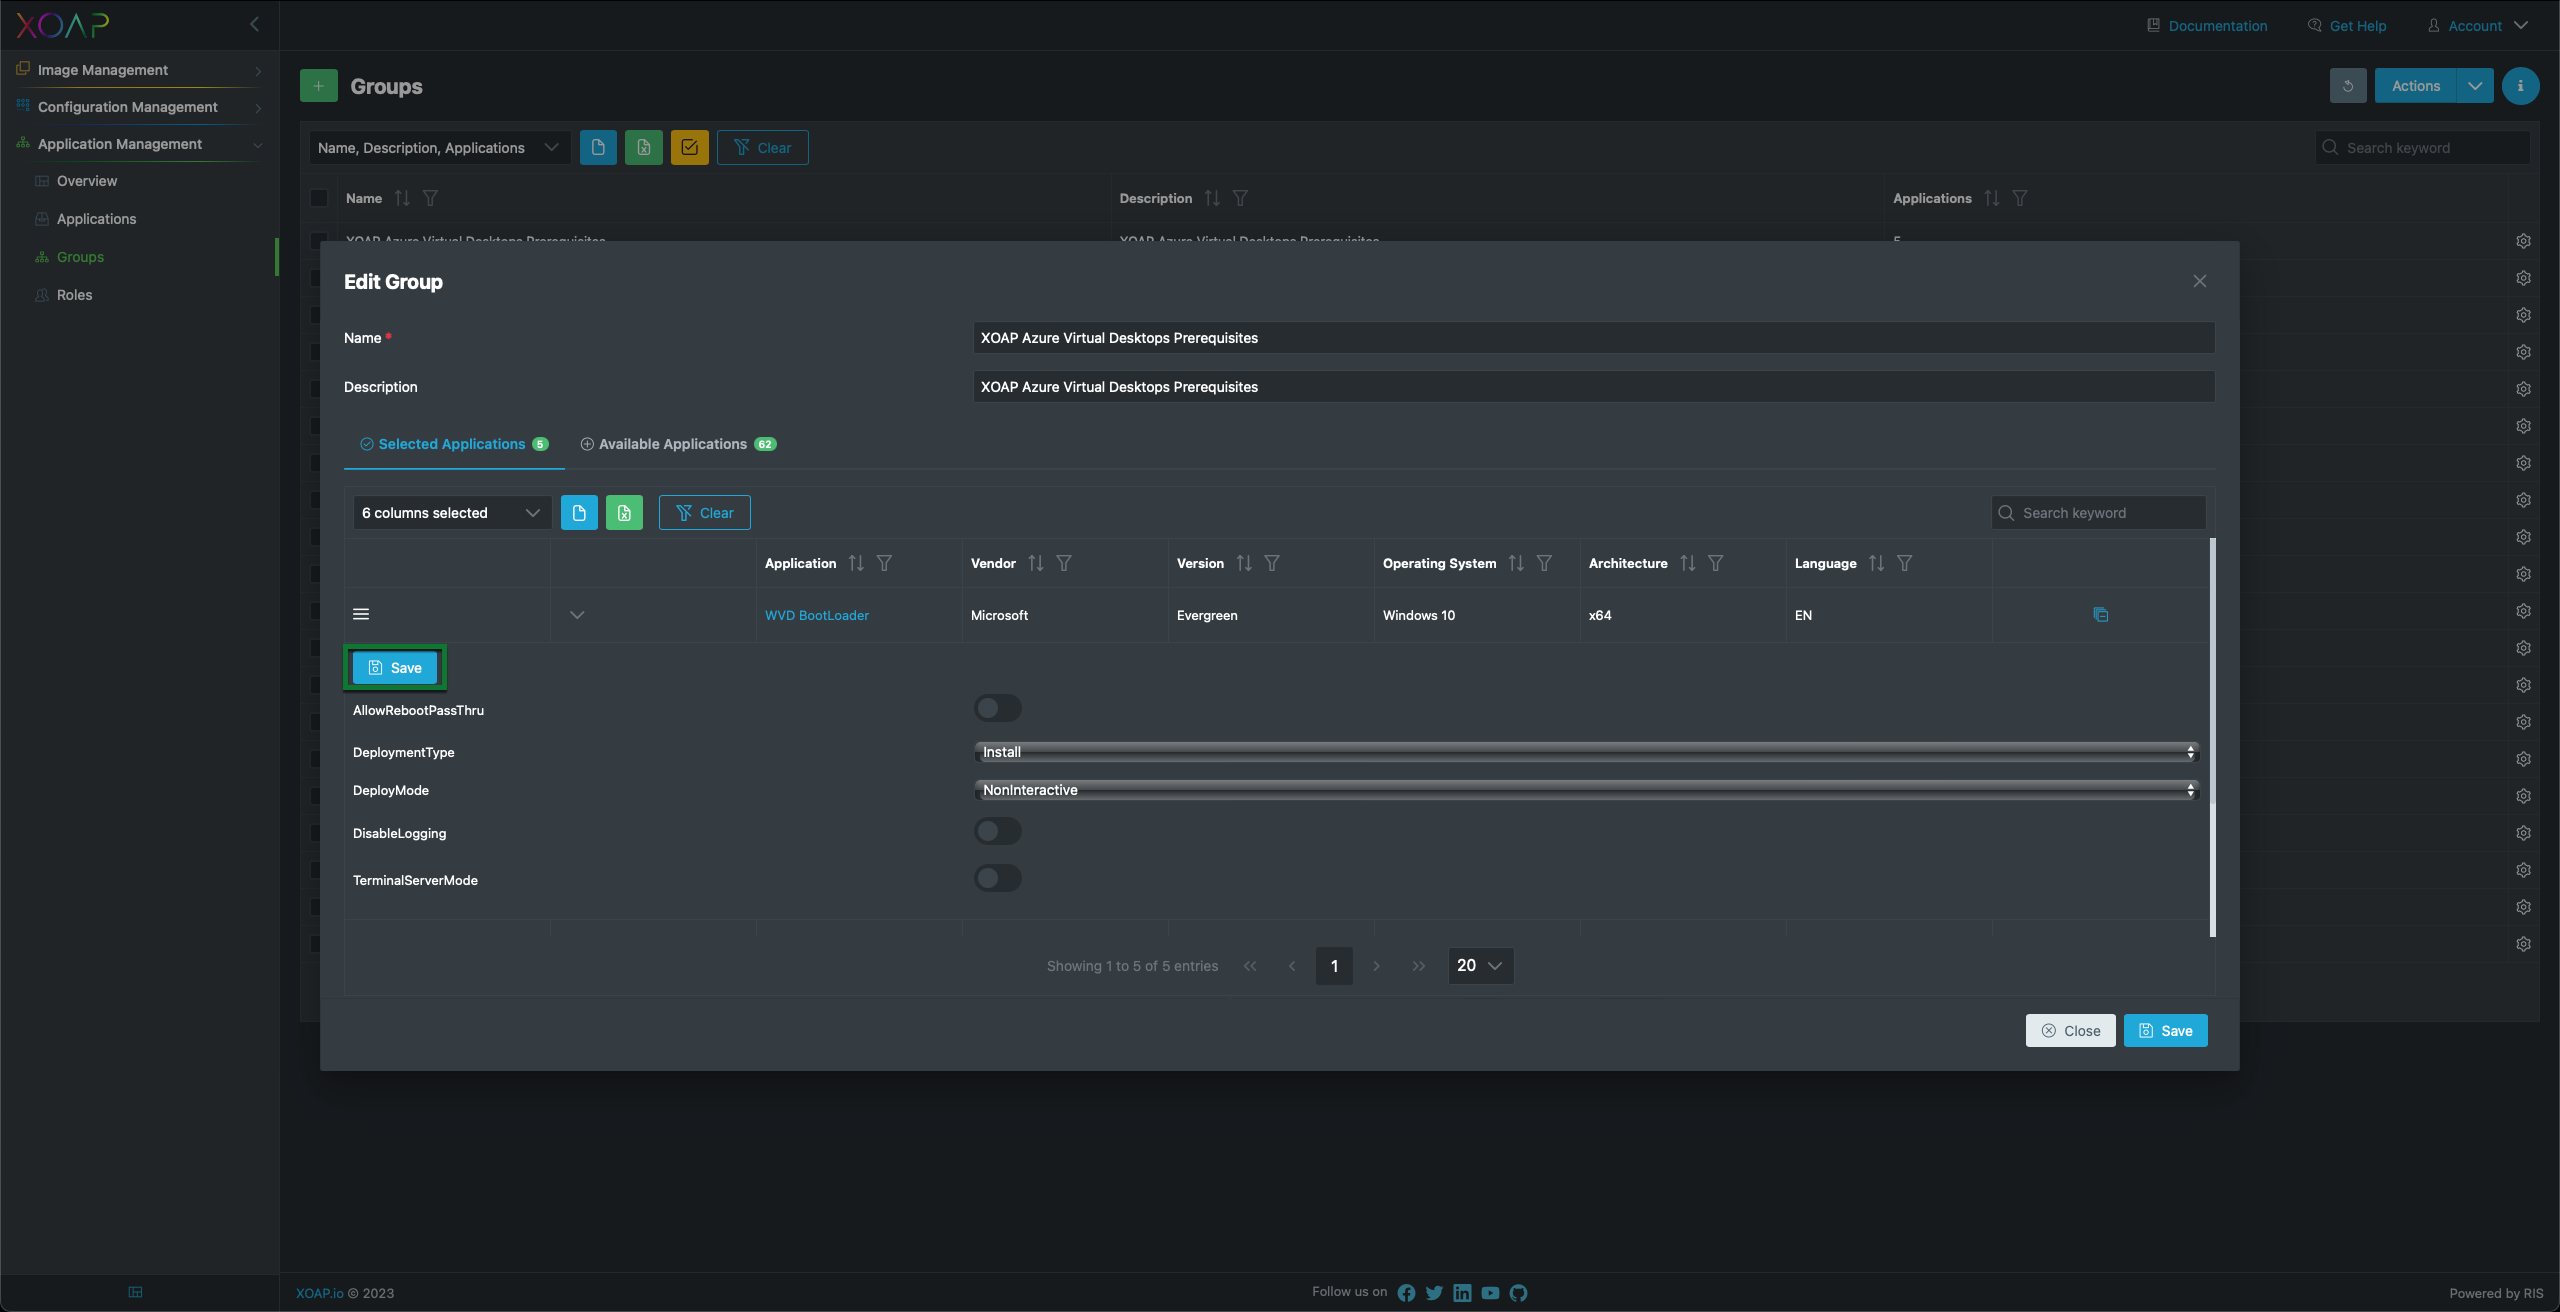Open Applications in sidebar
The width and height of the screenshot is (2560, 1312).
96,219
